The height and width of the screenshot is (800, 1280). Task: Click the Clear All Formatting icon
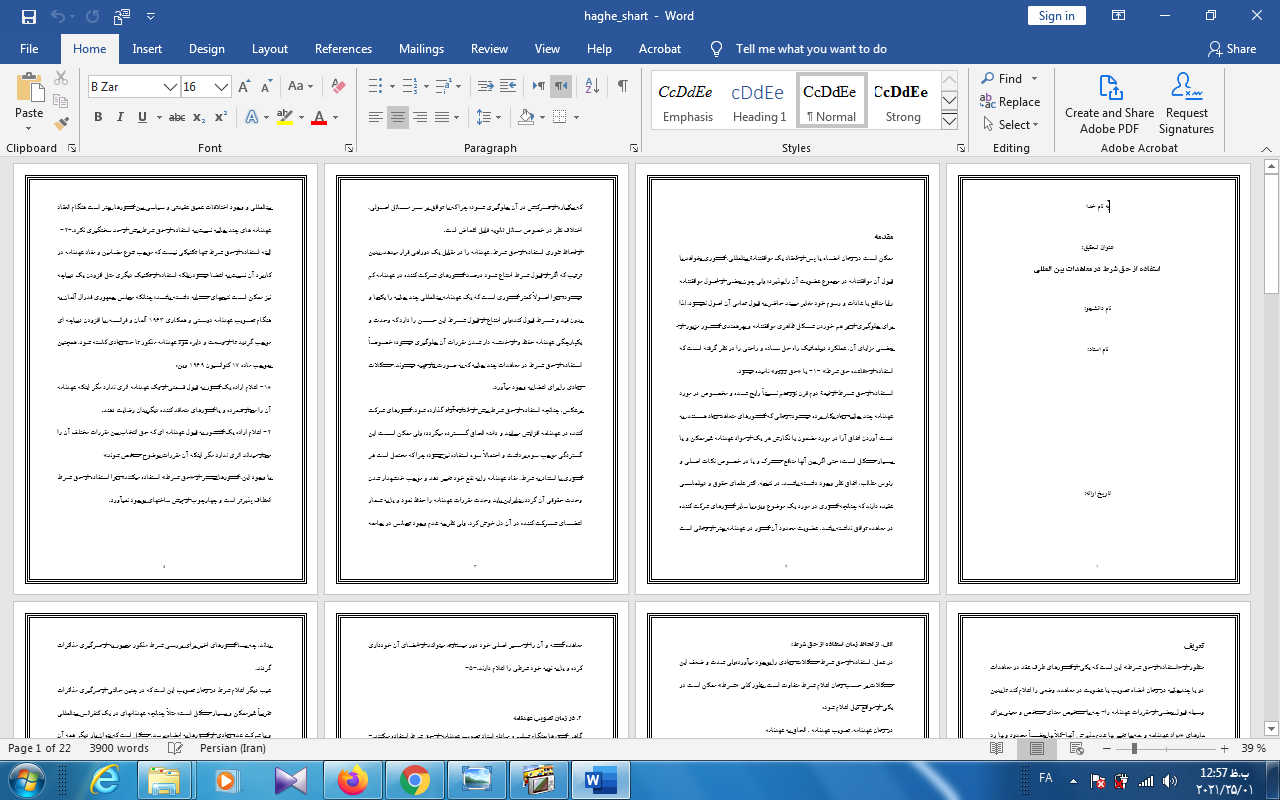tap(338, 87)
